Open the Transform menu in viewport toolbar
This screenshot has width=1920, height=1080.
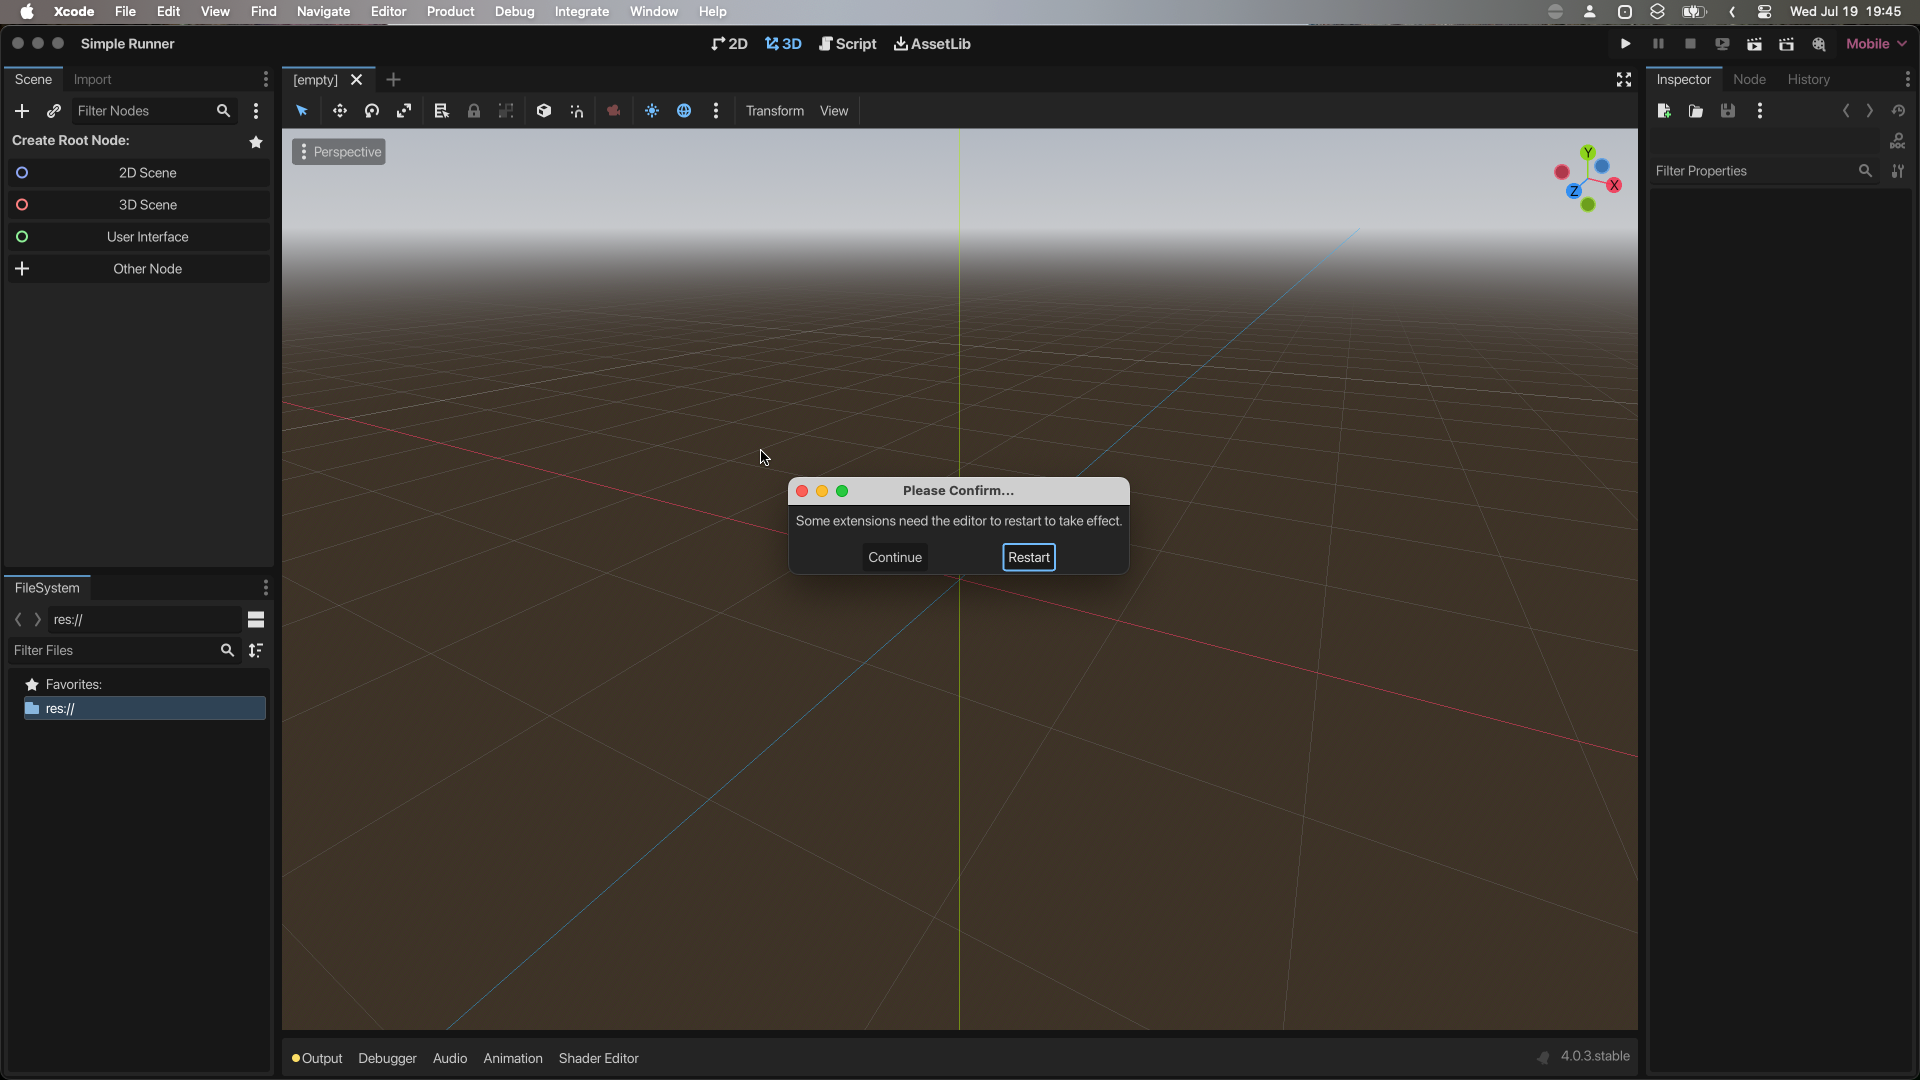[774, 111]
